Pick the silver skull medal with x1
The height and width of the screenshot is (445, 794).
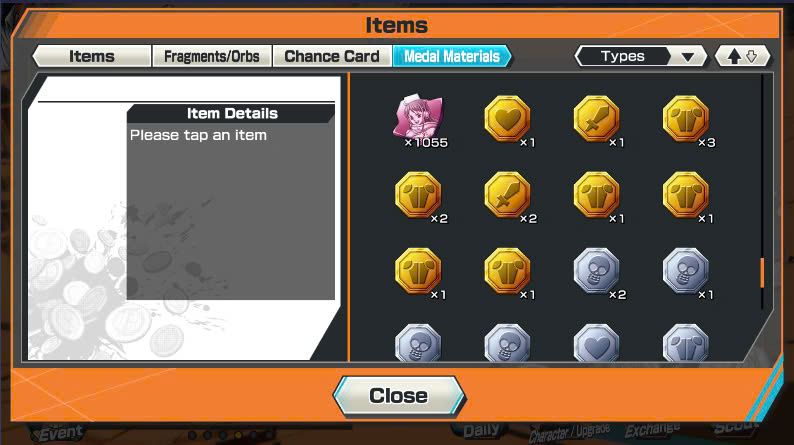tap(686, 270)
